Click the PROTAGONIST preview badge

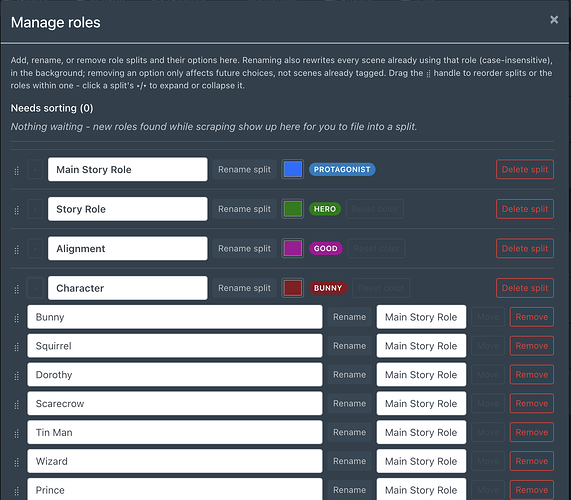click(x=342, y=169)
